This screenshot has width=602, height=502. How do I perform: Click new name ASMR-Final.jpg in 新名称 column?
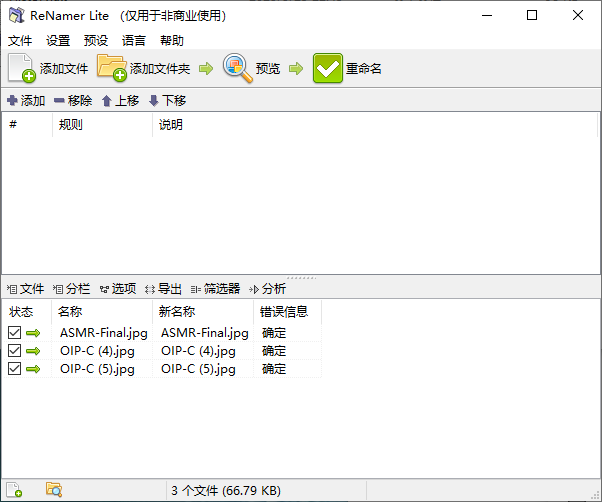205,333
